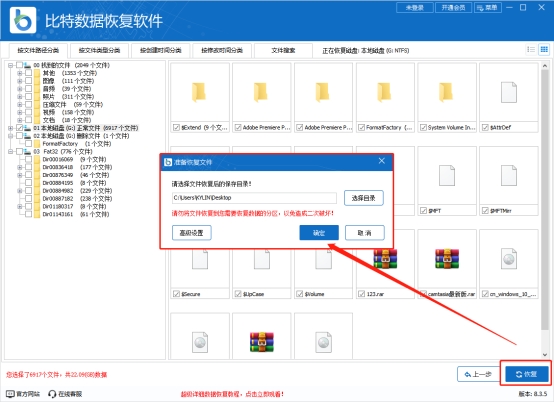
Task: Close the 准备恢复文件 dialog
Action: (x=382, y=161)
